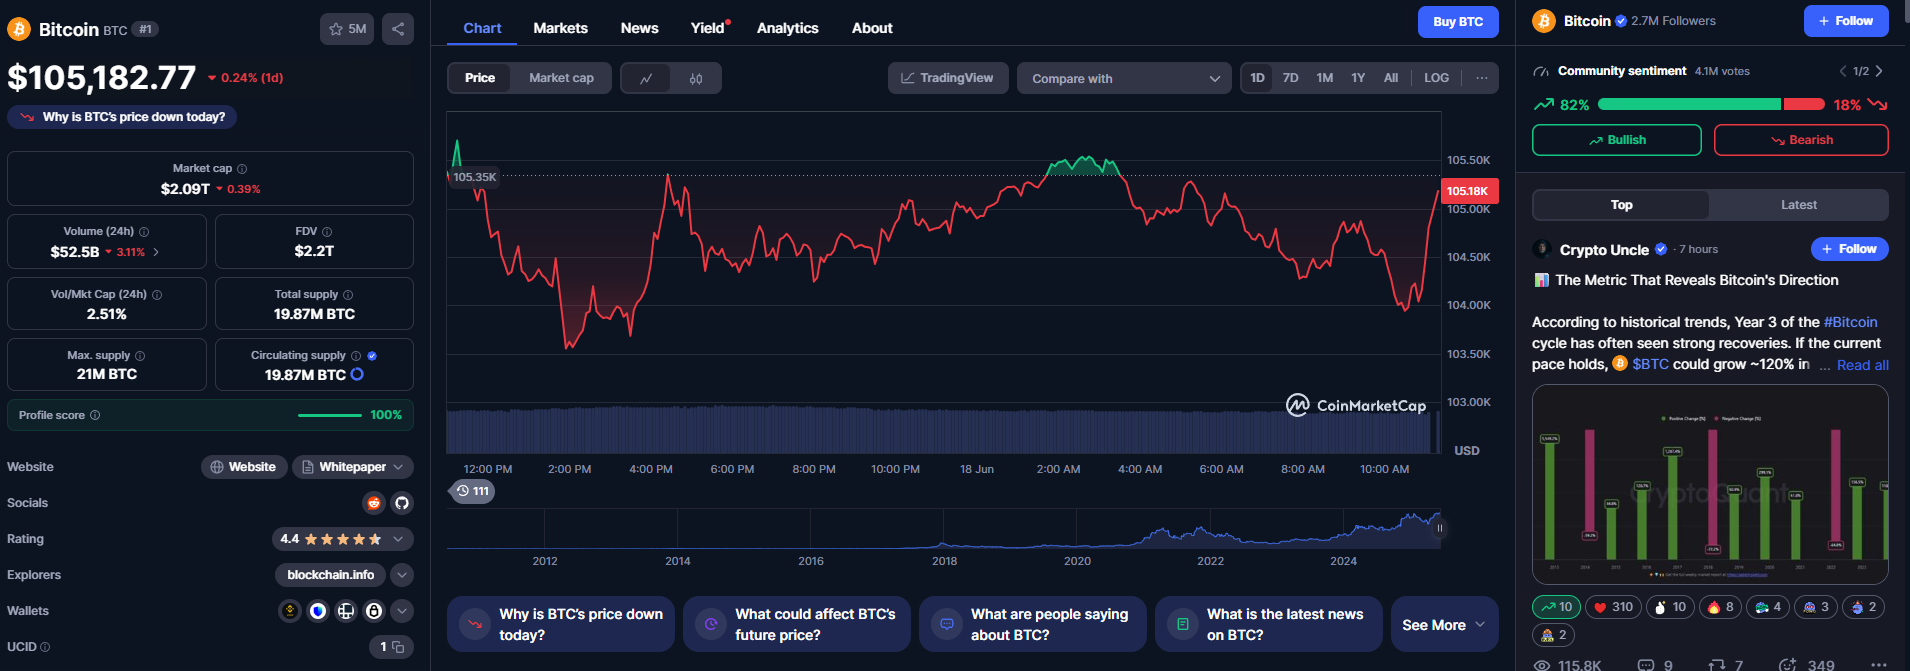Click the Crypto Uncle avatar
The width and height of the screenshot is (1910, 671).
pyautogui.click(x=1542, y=249)
